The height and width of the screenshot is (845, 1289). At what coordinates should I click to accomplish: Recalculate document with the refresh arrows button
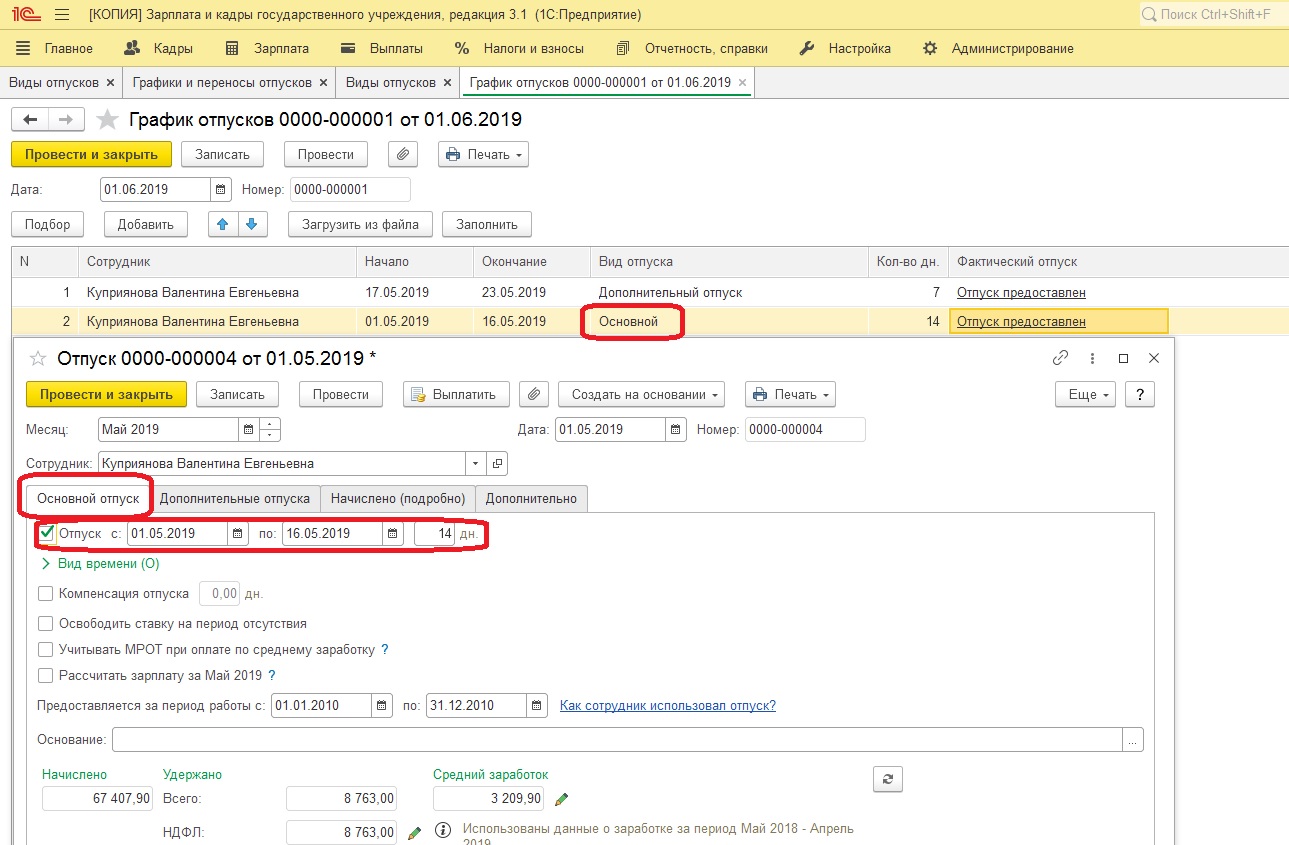pos(887,779)
